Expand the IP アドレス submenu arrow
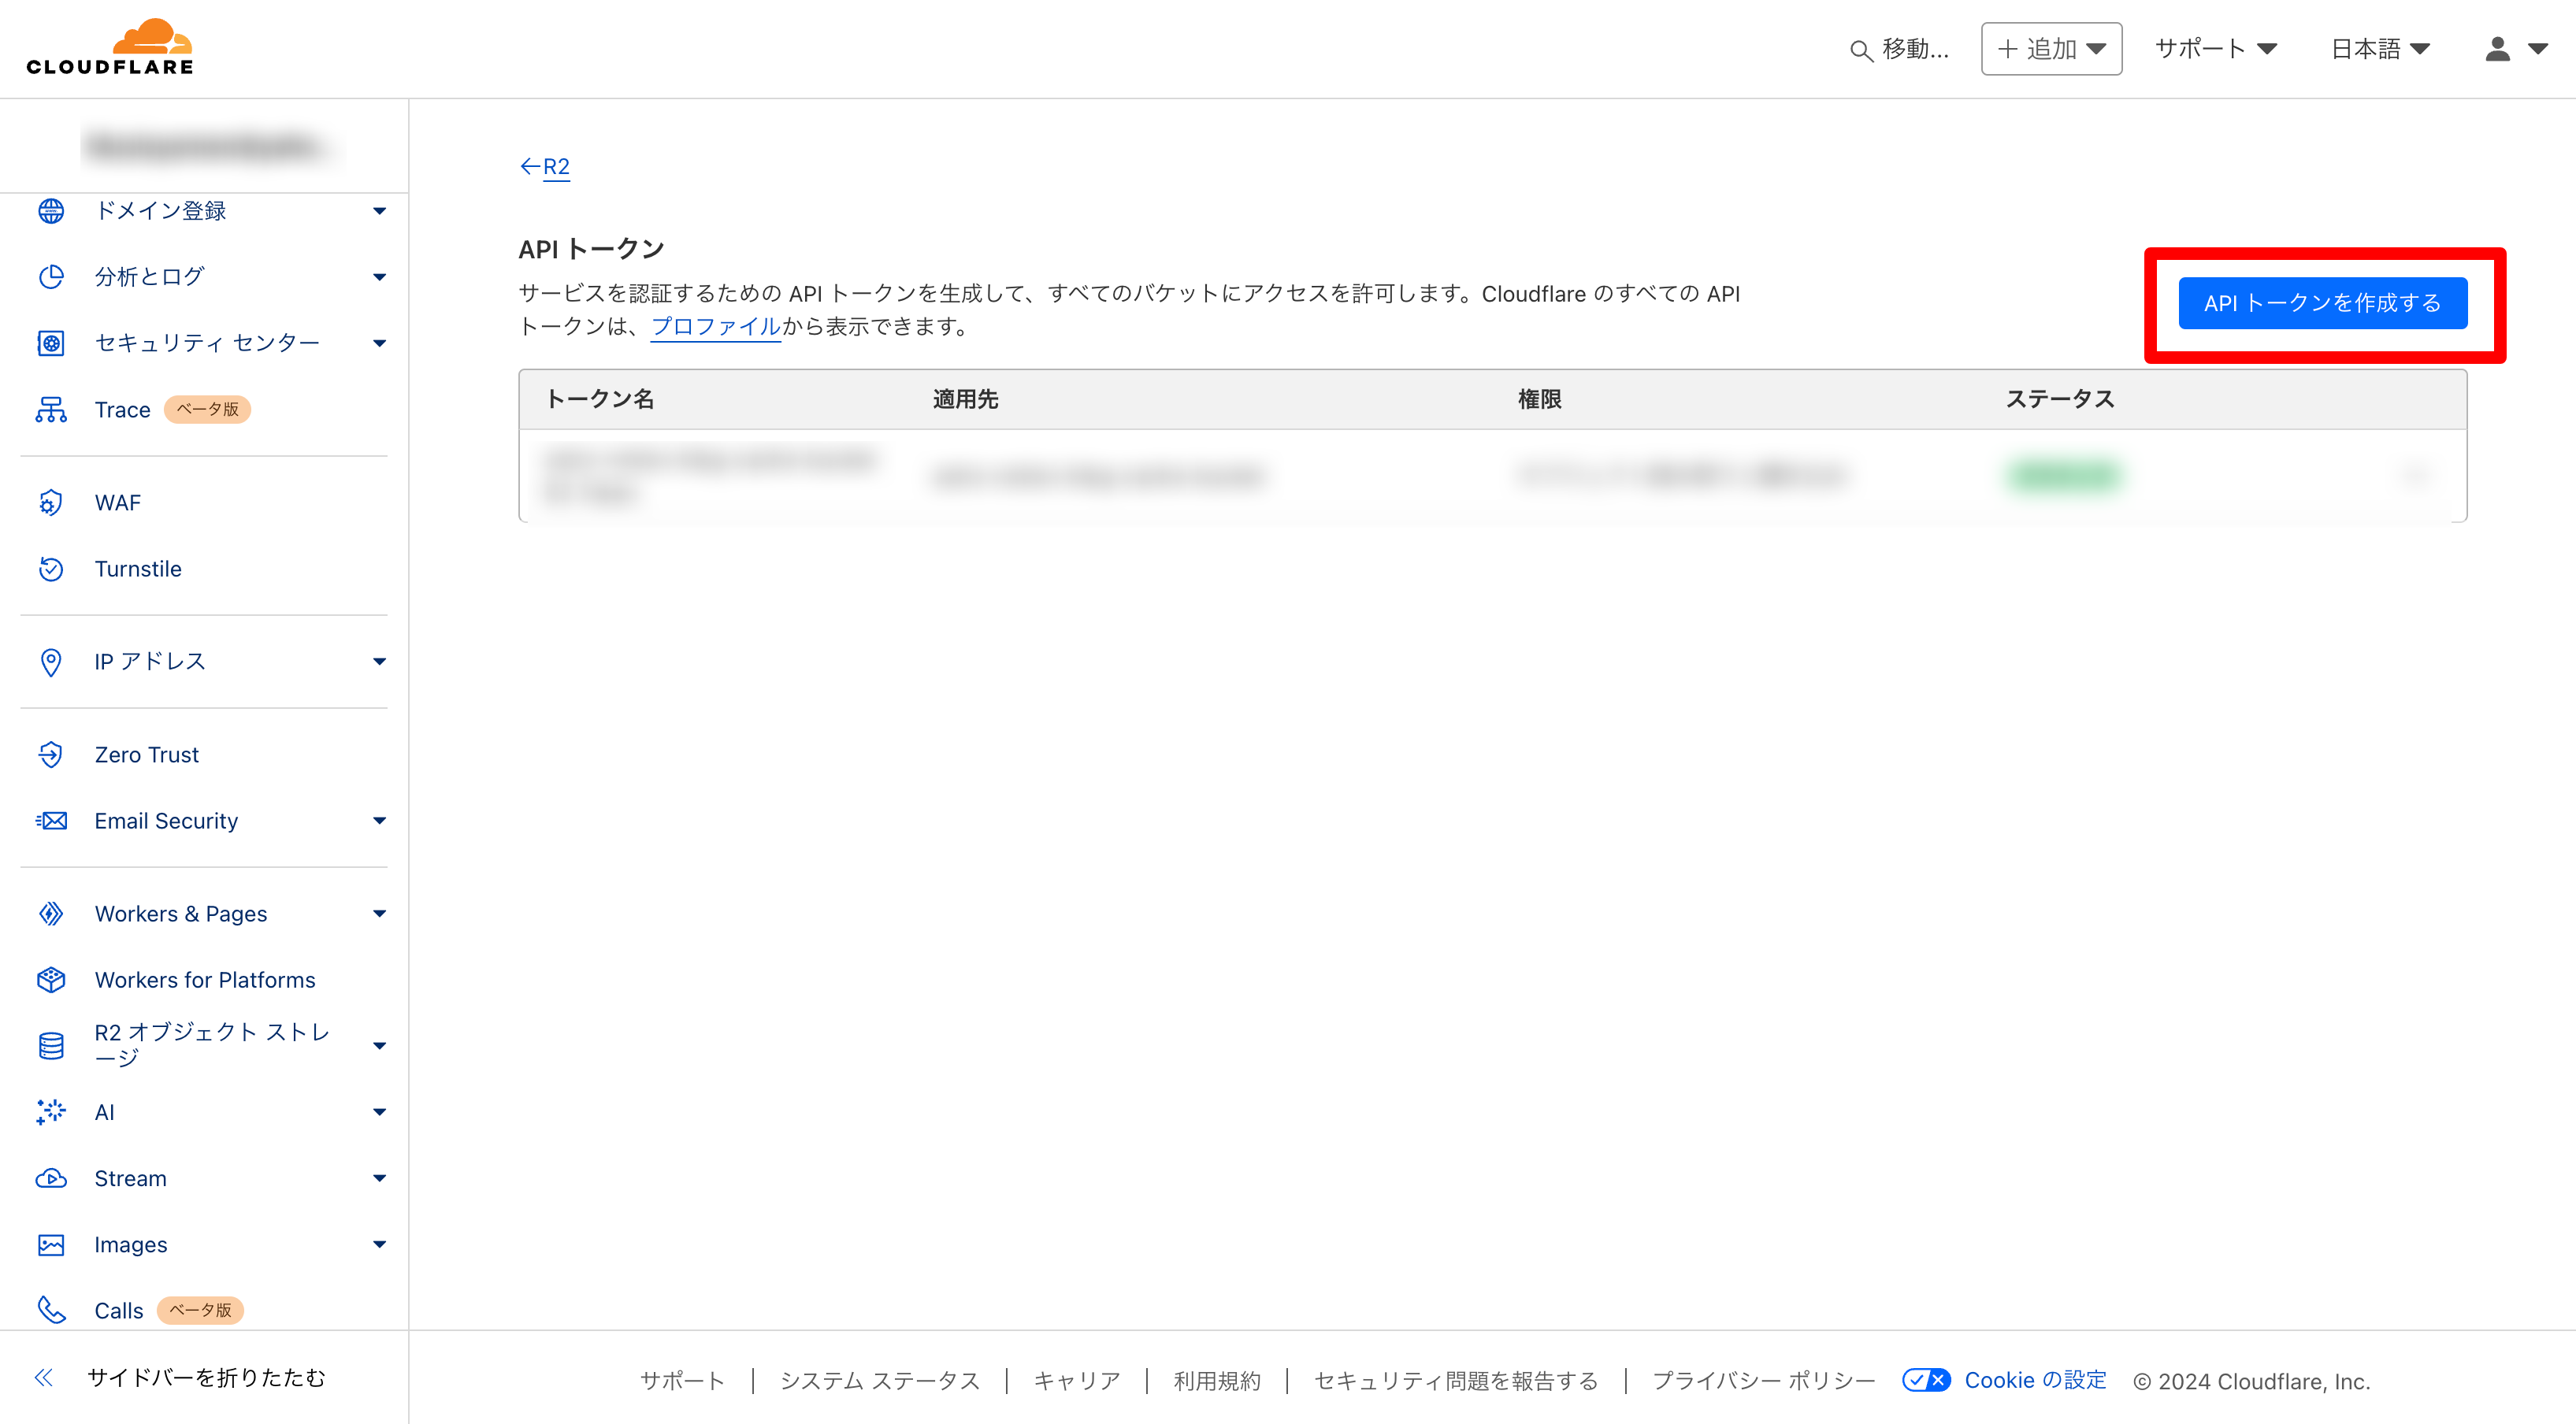The height and width of the screenshot is (1424, 2576). [x=379, y=662]
